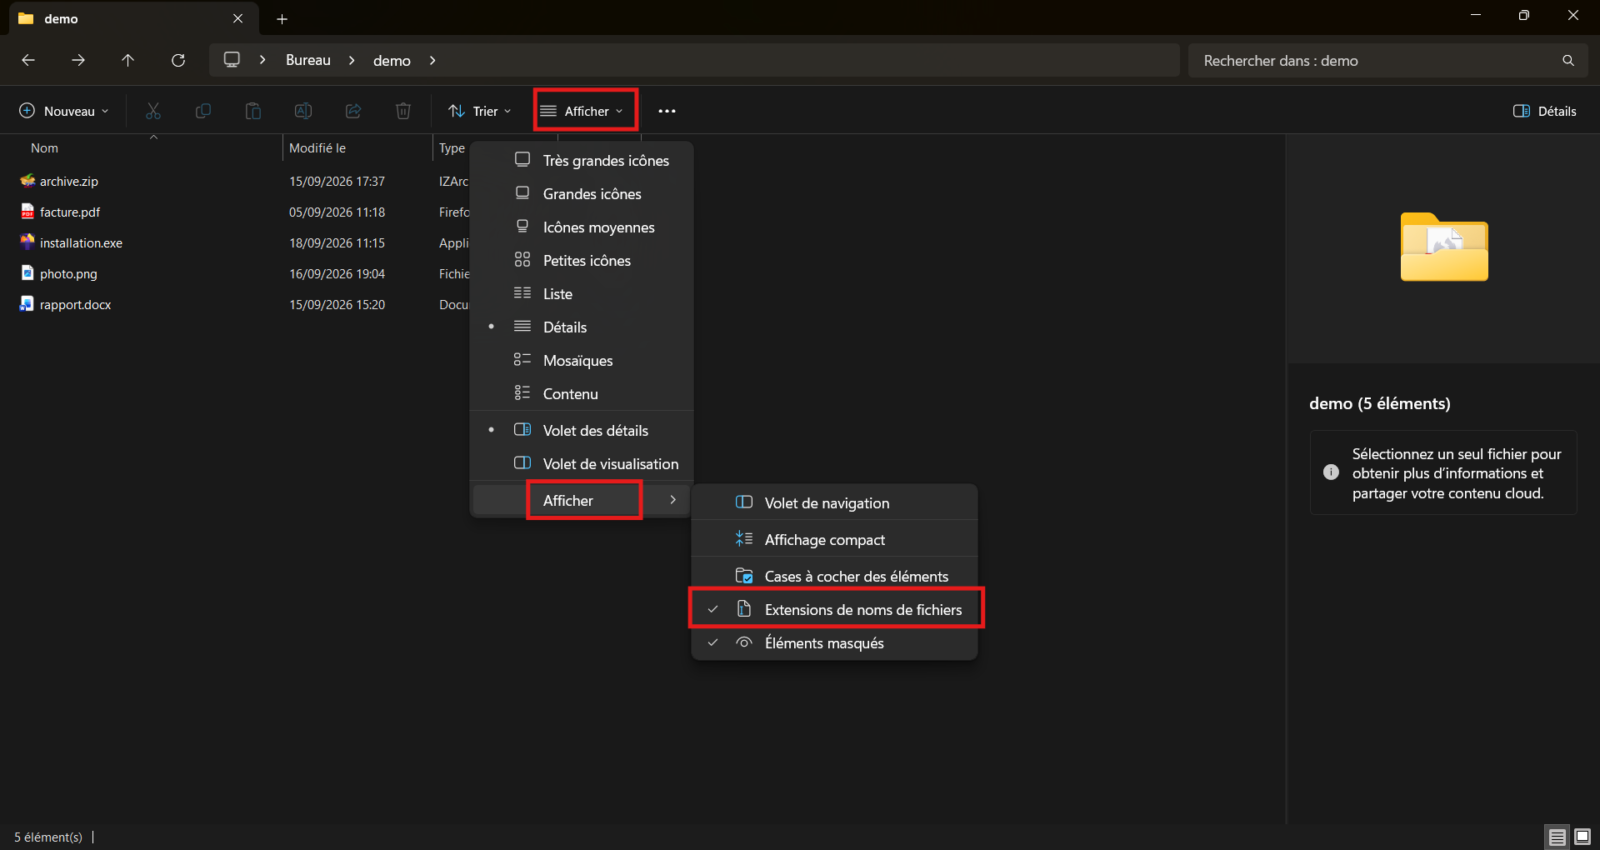This screenshot has height=850, width=1600.
Task: Open the Trier sort dropdown
Action: 479,111
